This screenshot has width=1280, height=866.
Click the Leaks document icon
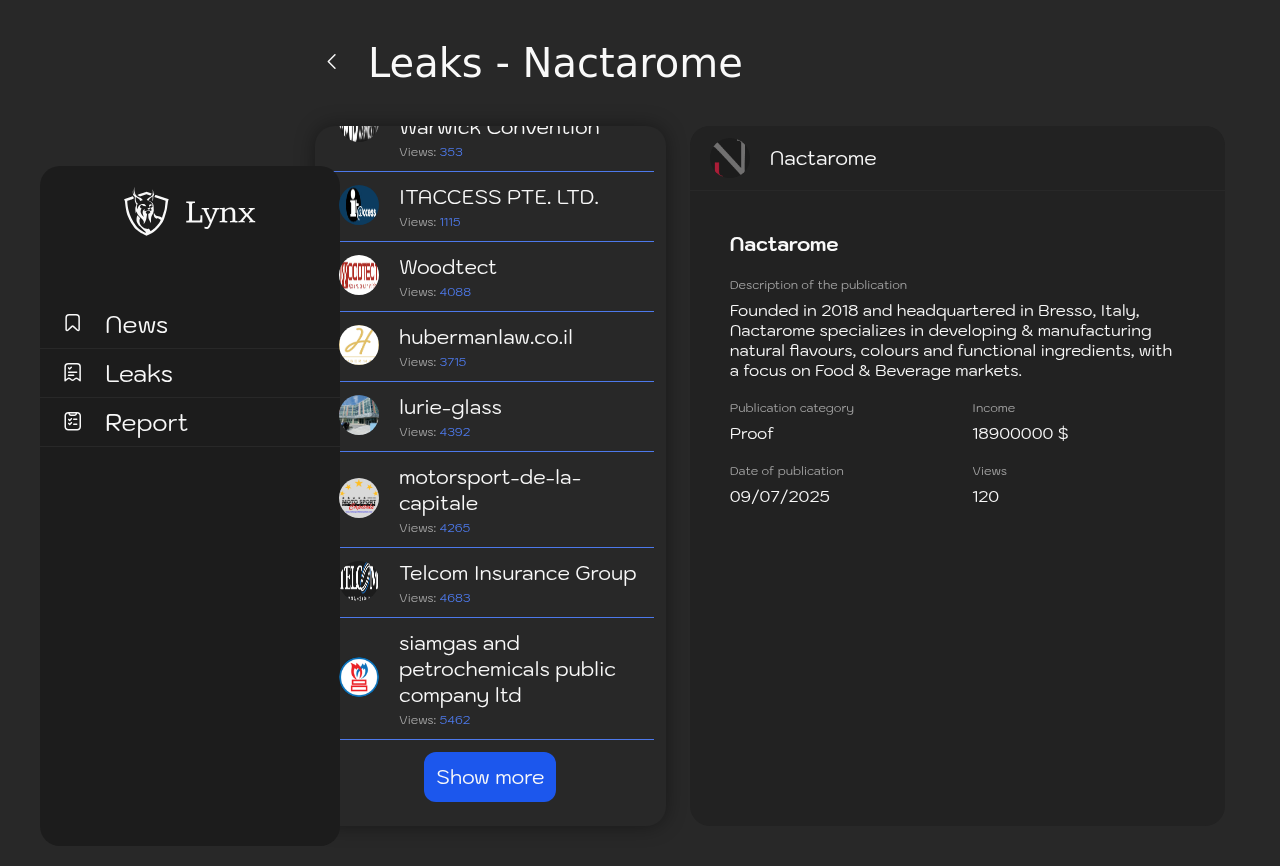click(73, 372)
